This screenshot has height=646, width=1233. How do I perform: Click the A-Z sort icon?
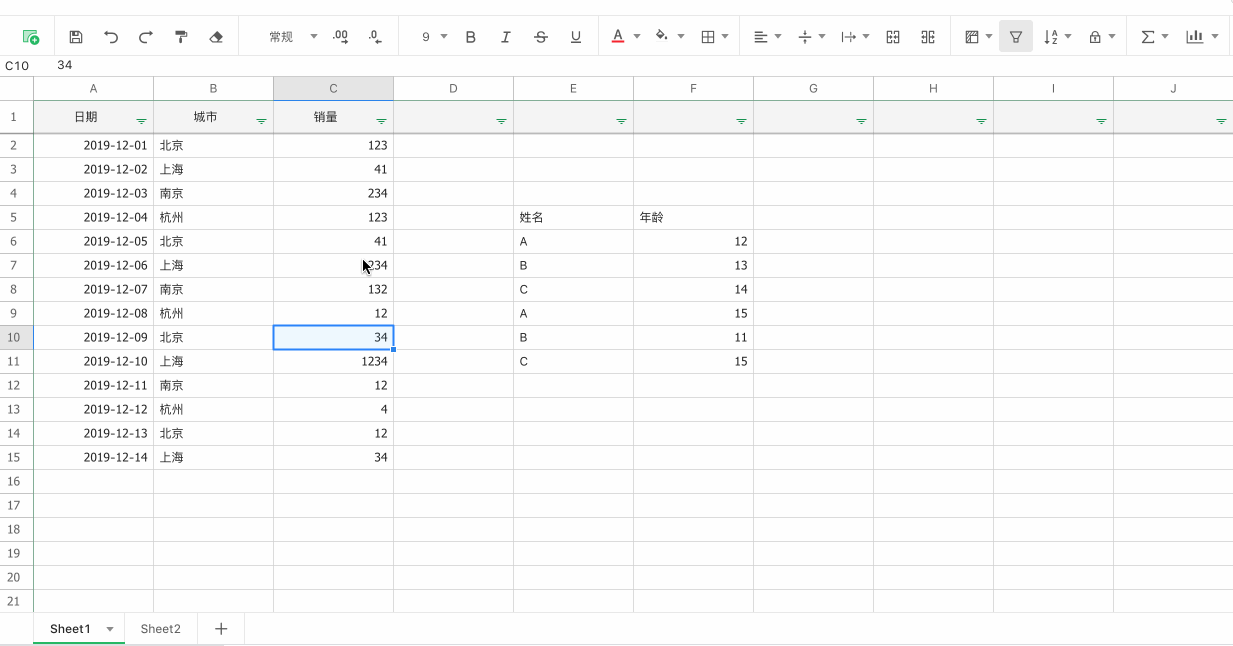1051,37
